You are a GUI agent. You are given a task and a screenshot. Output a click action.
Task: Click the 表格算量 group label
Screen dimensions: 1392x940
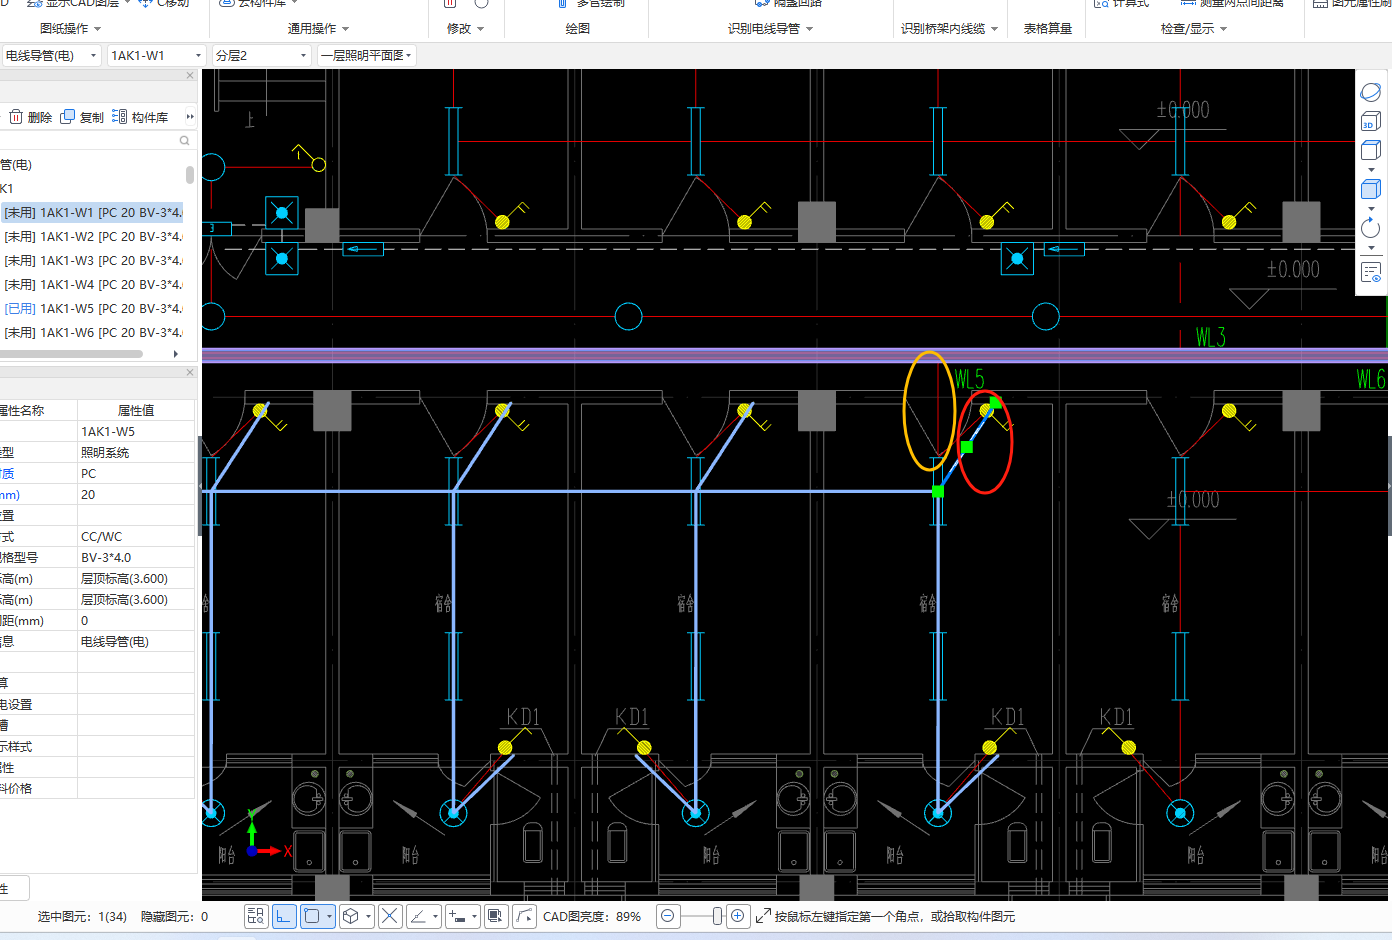[1047, 29]
